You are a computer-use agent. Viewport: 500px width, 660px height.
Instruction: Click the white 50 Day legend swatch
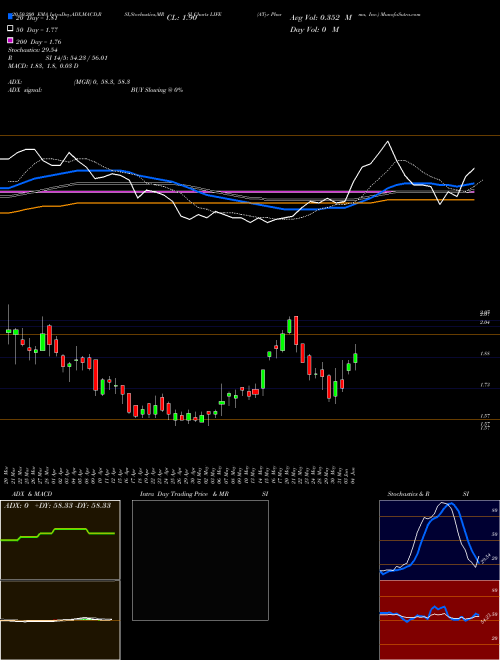click(11, 29)
